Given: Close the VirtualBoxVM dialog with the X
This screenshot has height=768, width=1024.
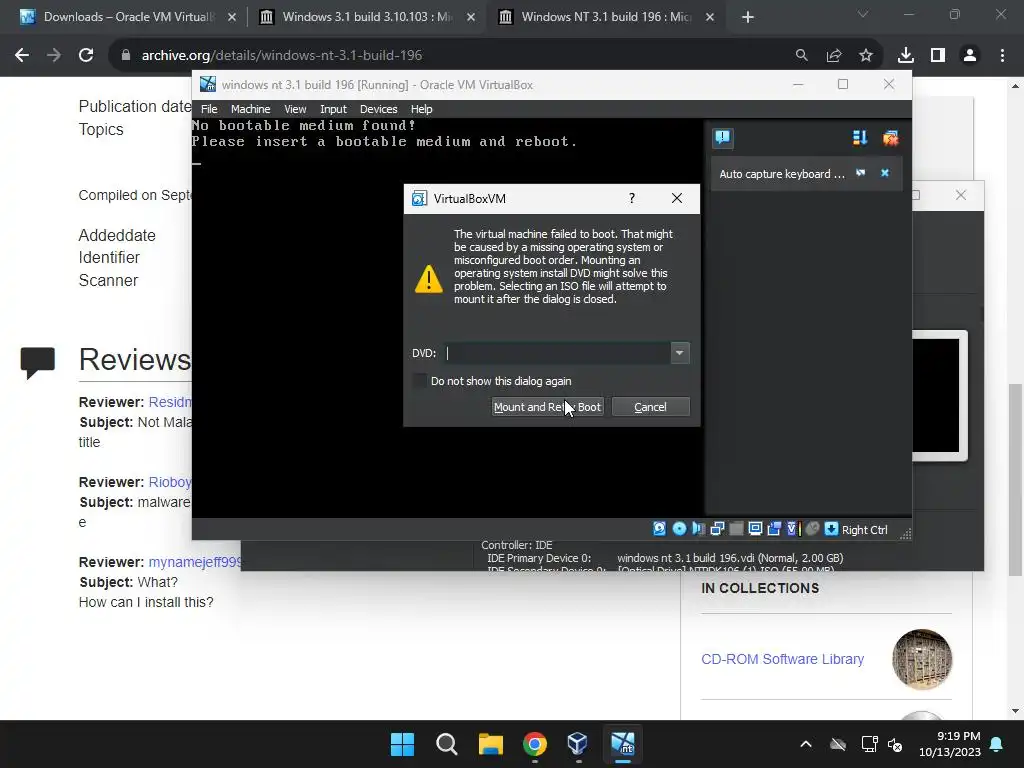Looking at the screenshot, I should [677, 198].
